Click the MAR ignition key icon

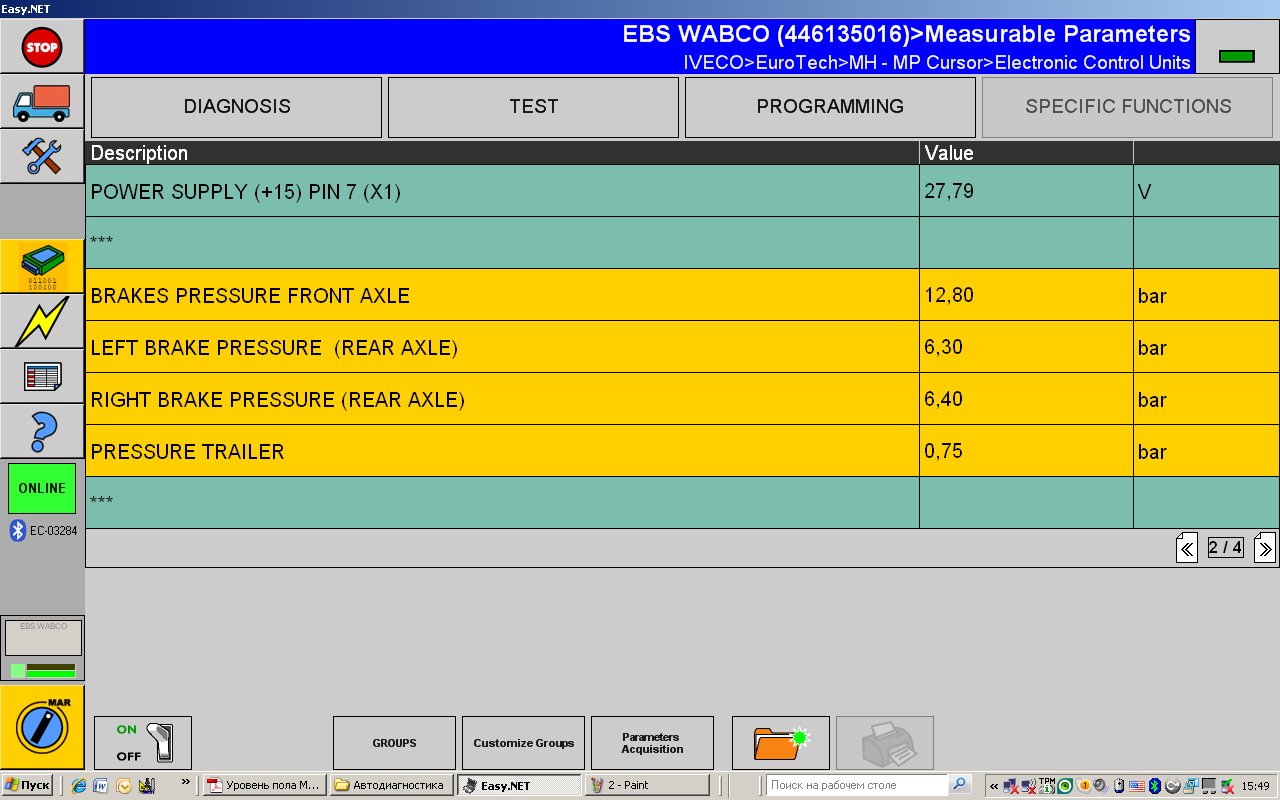click(x=42, y=727)
